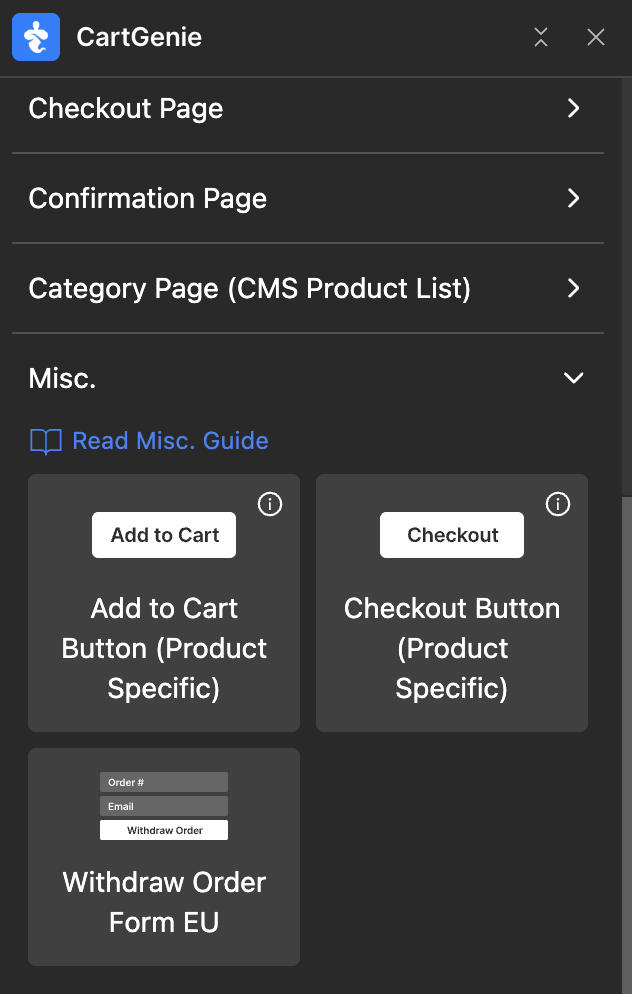Screen dimensions: 632x994
Task: Click the book icon beside Misc. Guide
Action: point(46,441)
